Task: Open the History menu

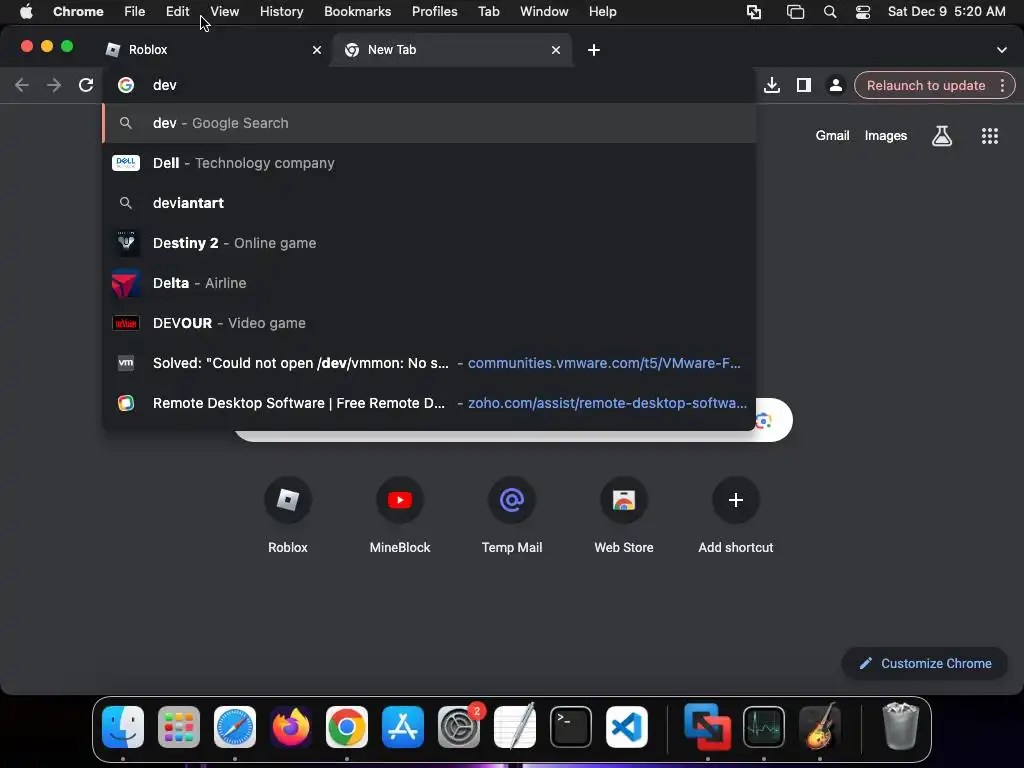Action: 281,11
